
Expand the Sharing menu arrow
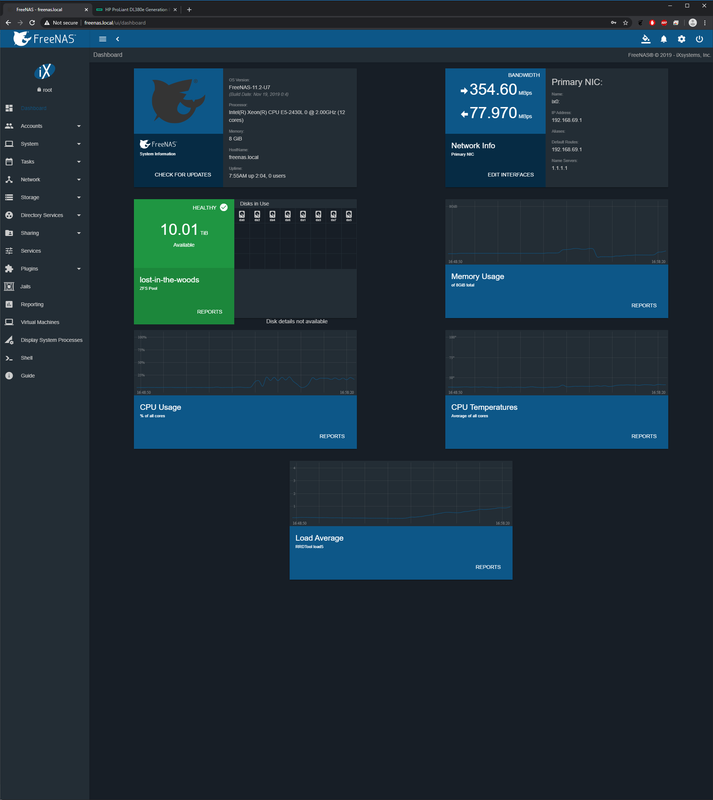tap(79, 233)
